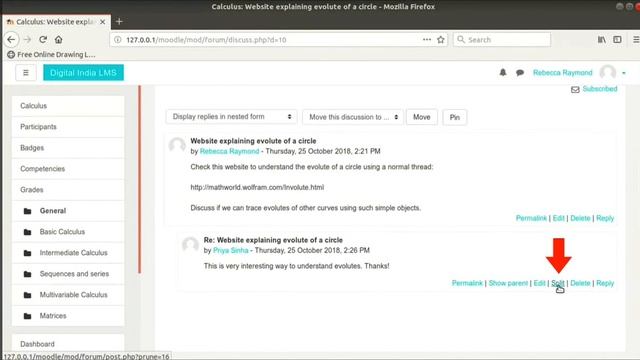This screenshot has width=640, height=360.
Task: Pin this discussion
Action: (455, 118)
